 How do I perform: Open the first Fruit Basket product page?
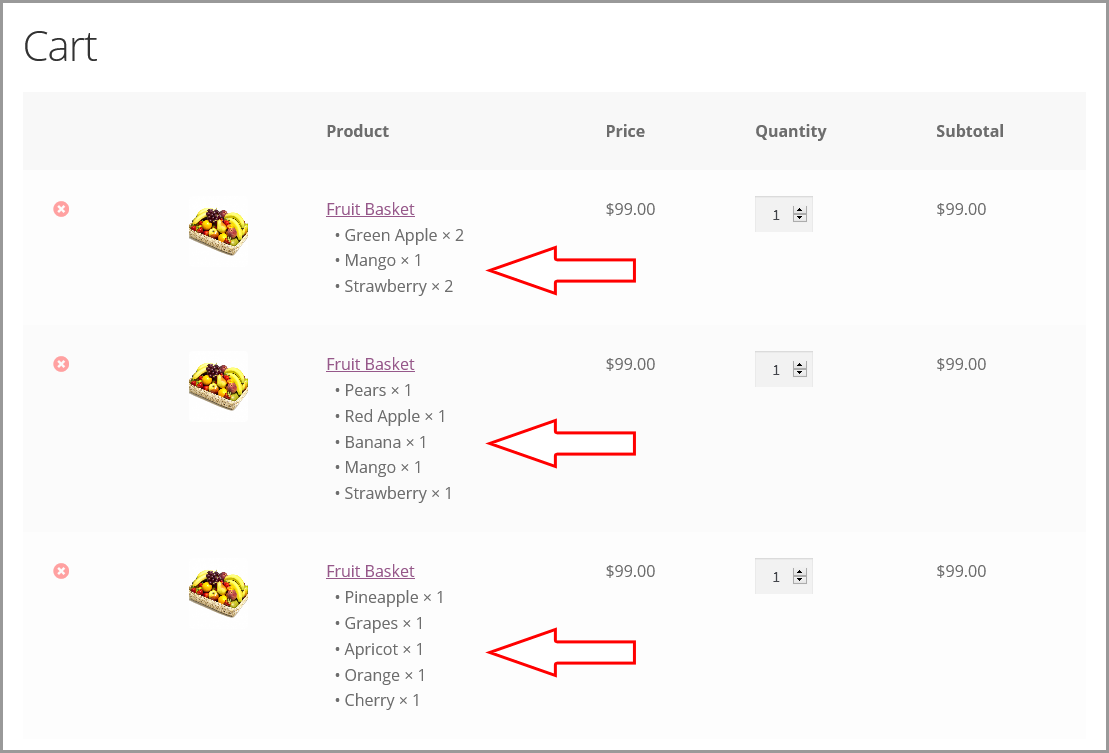tap(370, 208)
